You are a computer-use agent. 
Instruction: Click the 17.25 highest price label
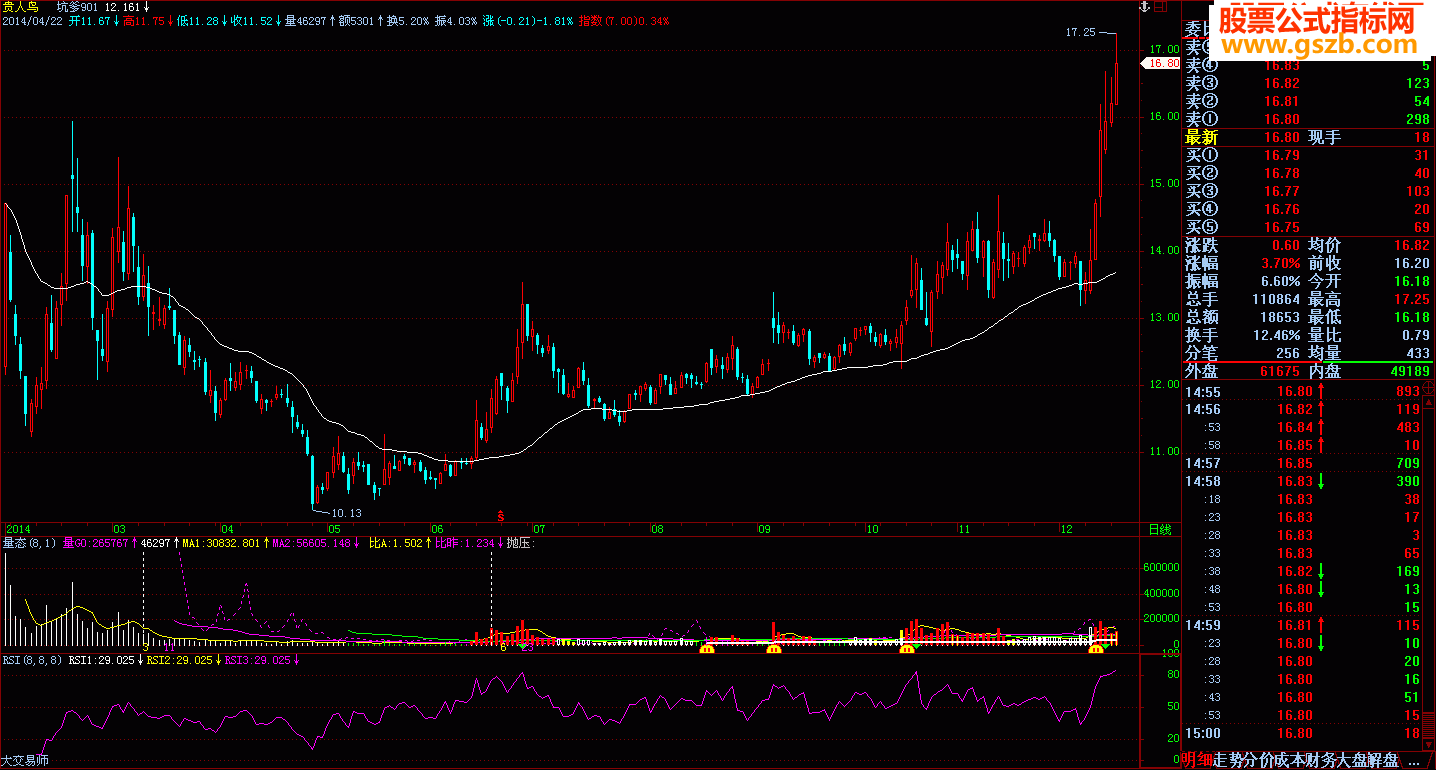pyautogui.click(x=1080, y=33)
